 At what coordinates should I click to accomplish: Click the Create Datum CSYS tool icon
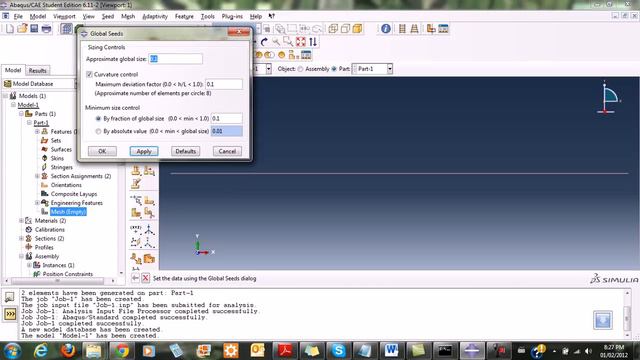point(149,242)
